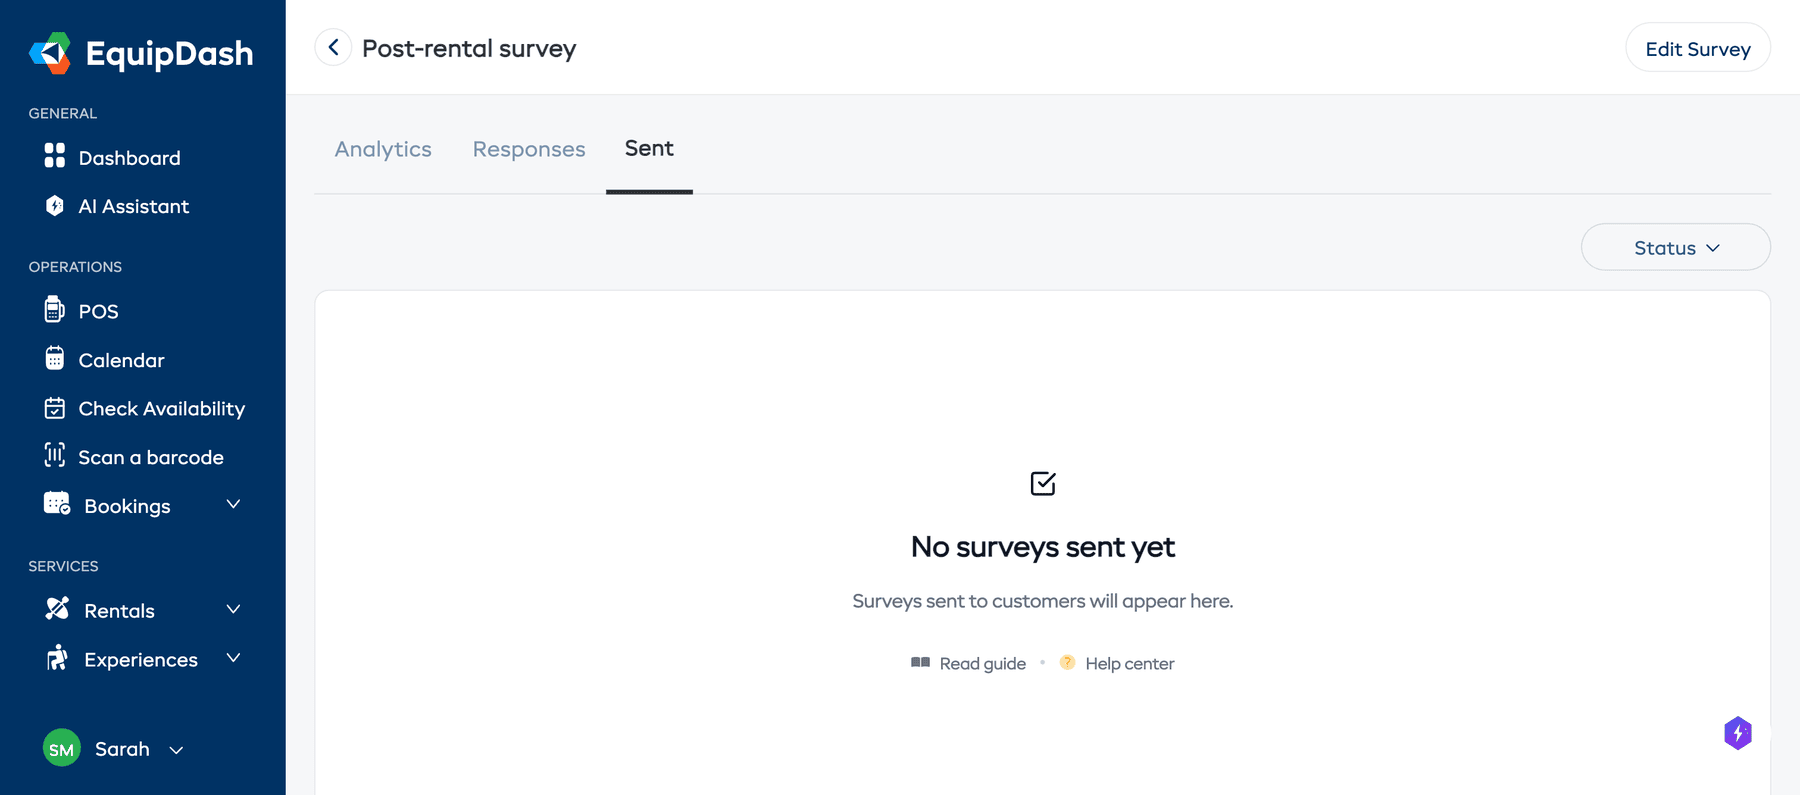This screenshot has height=795, width=1800.
Task: Select the Sent tab
Action: tap(649, 148)
